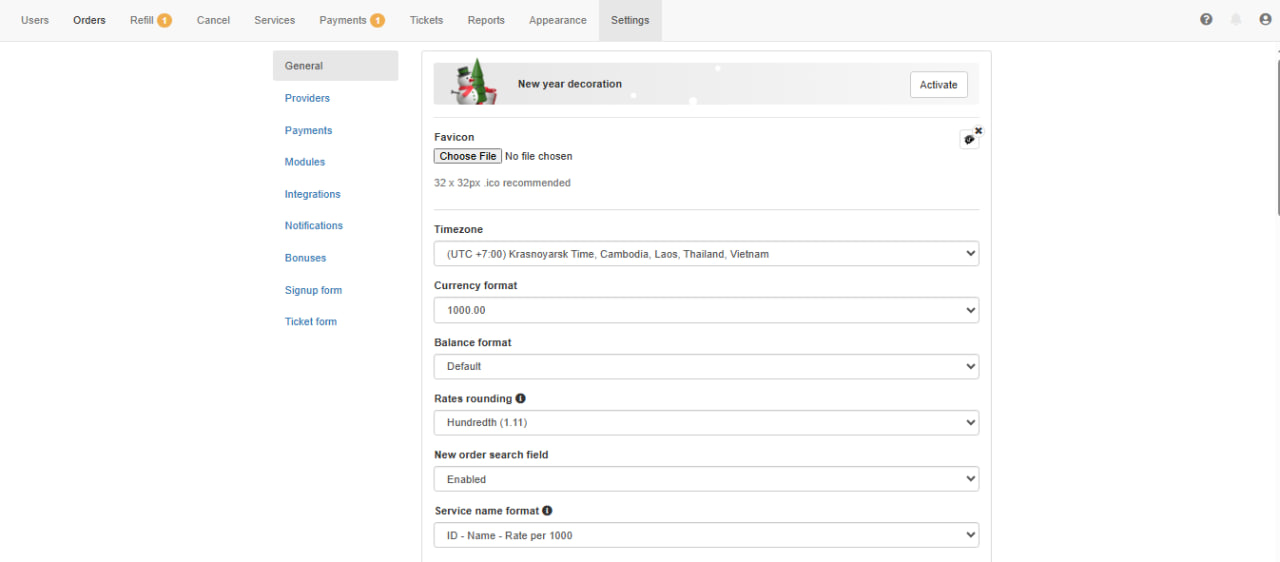Open the user account profile icon
Viewport: 1280px width, 562px height.
pyautogui.click(x=1265, y=20)
